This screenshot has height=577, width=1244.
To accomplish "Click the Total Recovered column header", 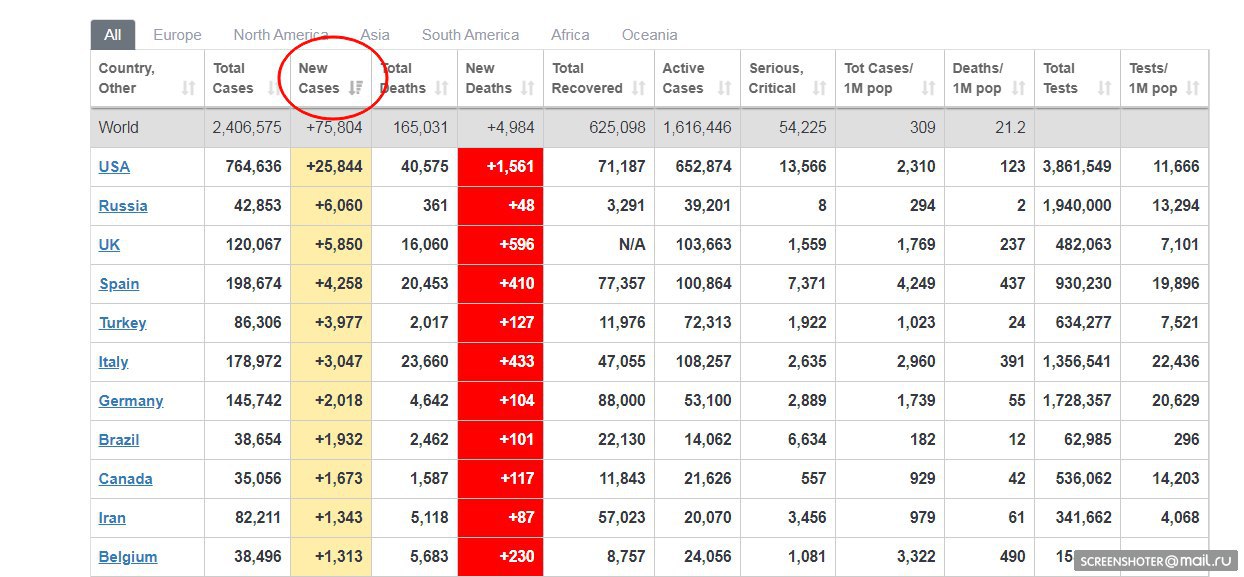I will (x=600, y=78).
